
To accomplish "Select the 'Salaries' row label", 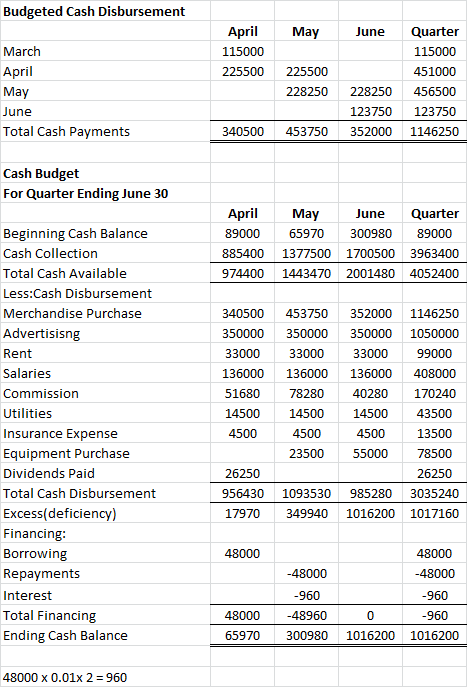I will [x=105, y=373].
